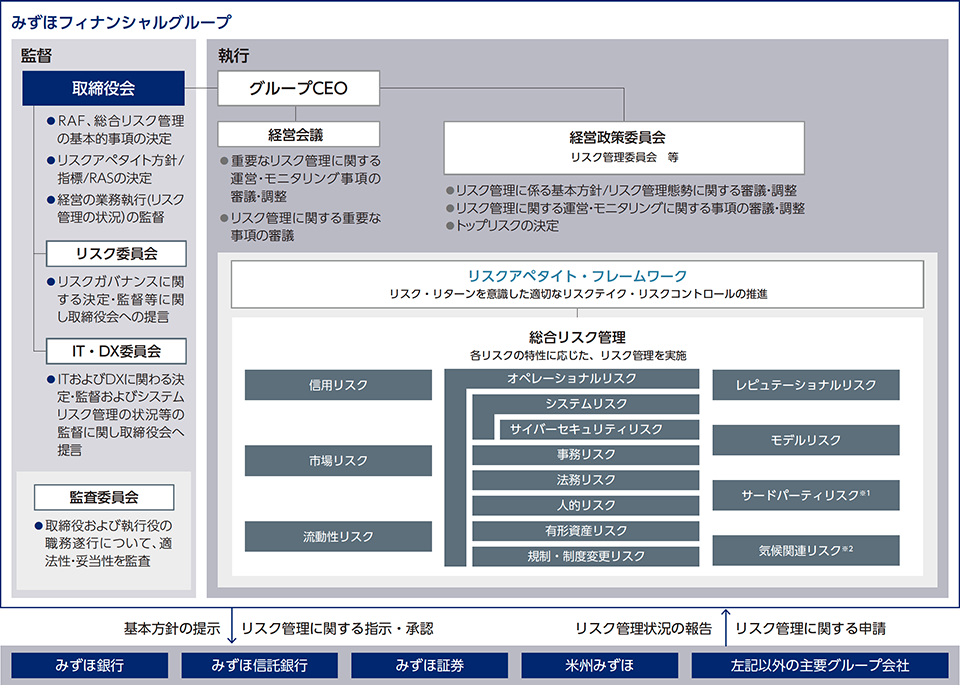This screenshot has width=960, height=685.
Task: Select the subtitle starting with 各リスクの特性に応じた
Action: (x=578, y=356)
